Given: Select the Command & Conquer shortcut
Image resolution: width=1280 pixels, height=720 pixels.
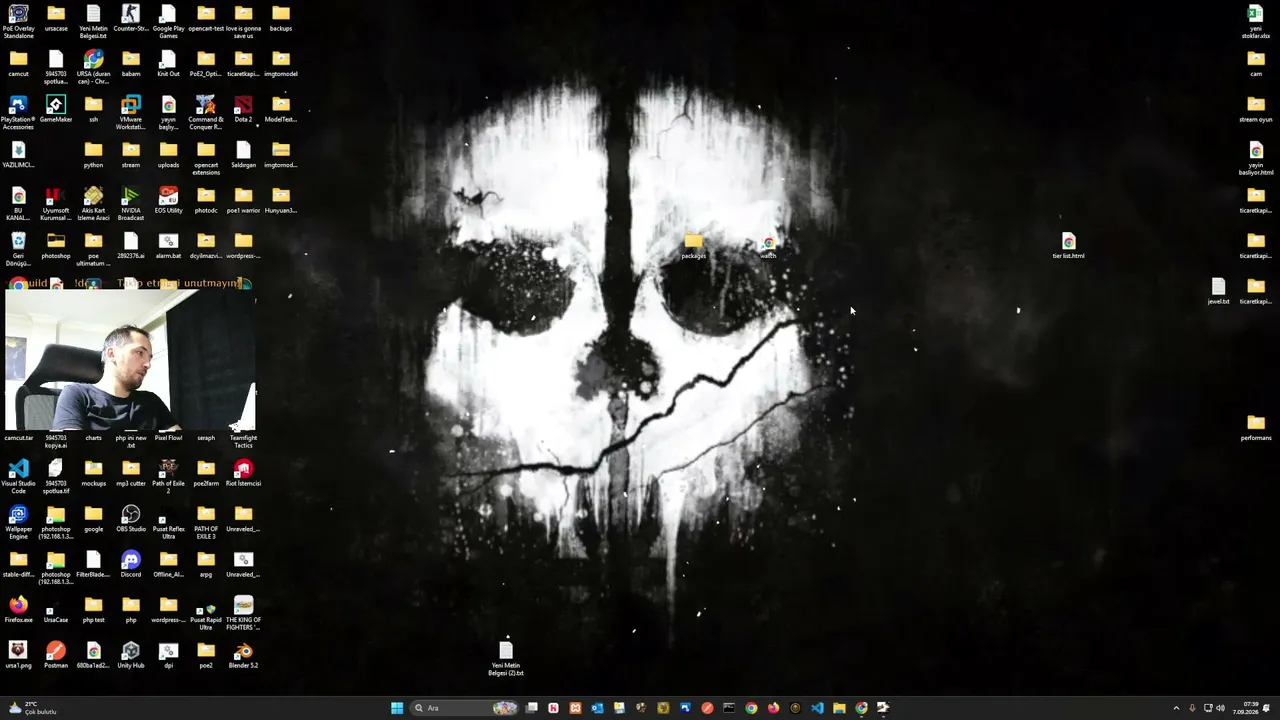Looking at the screenshot, I should pyautogui.click(x=206, y=113).
